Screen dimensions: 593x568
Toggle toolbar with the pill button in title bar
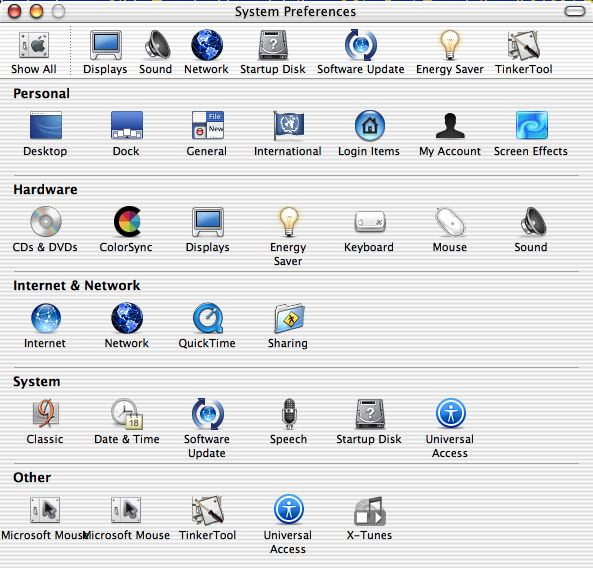pyautogui.click(x=575, y=11)
